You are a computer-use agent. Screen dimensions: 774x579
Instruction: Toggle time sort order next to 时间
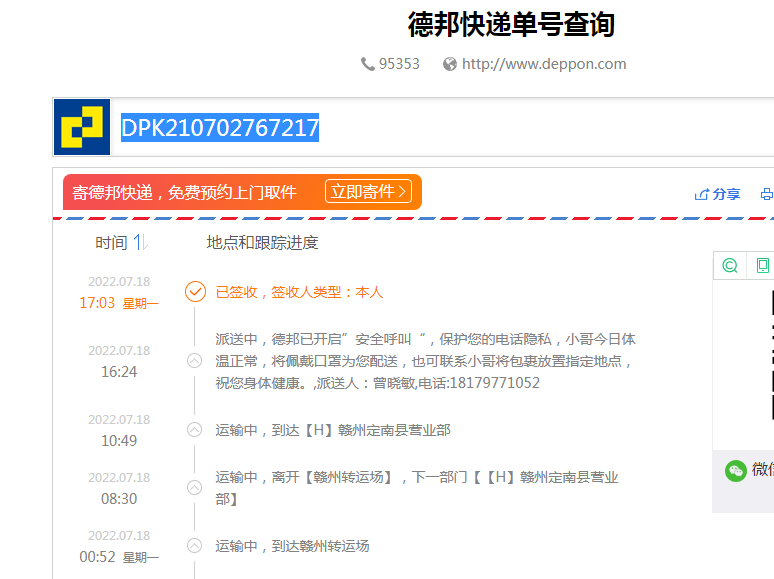pyautogui.click(x=141, y=242)
